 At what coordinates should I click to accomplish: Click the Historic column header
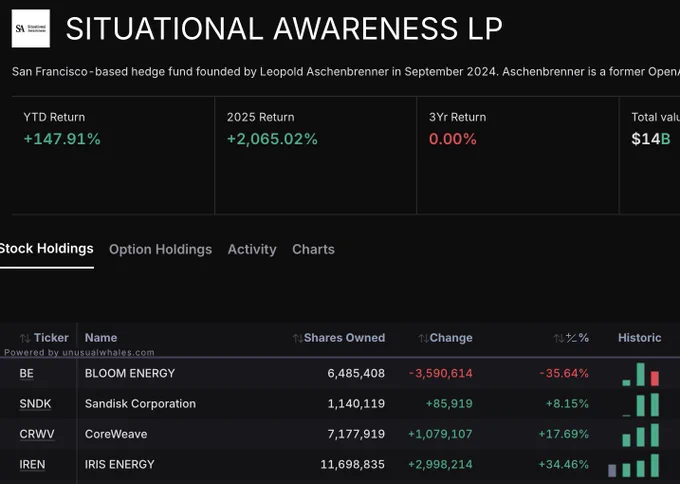(x=640, y=338)
